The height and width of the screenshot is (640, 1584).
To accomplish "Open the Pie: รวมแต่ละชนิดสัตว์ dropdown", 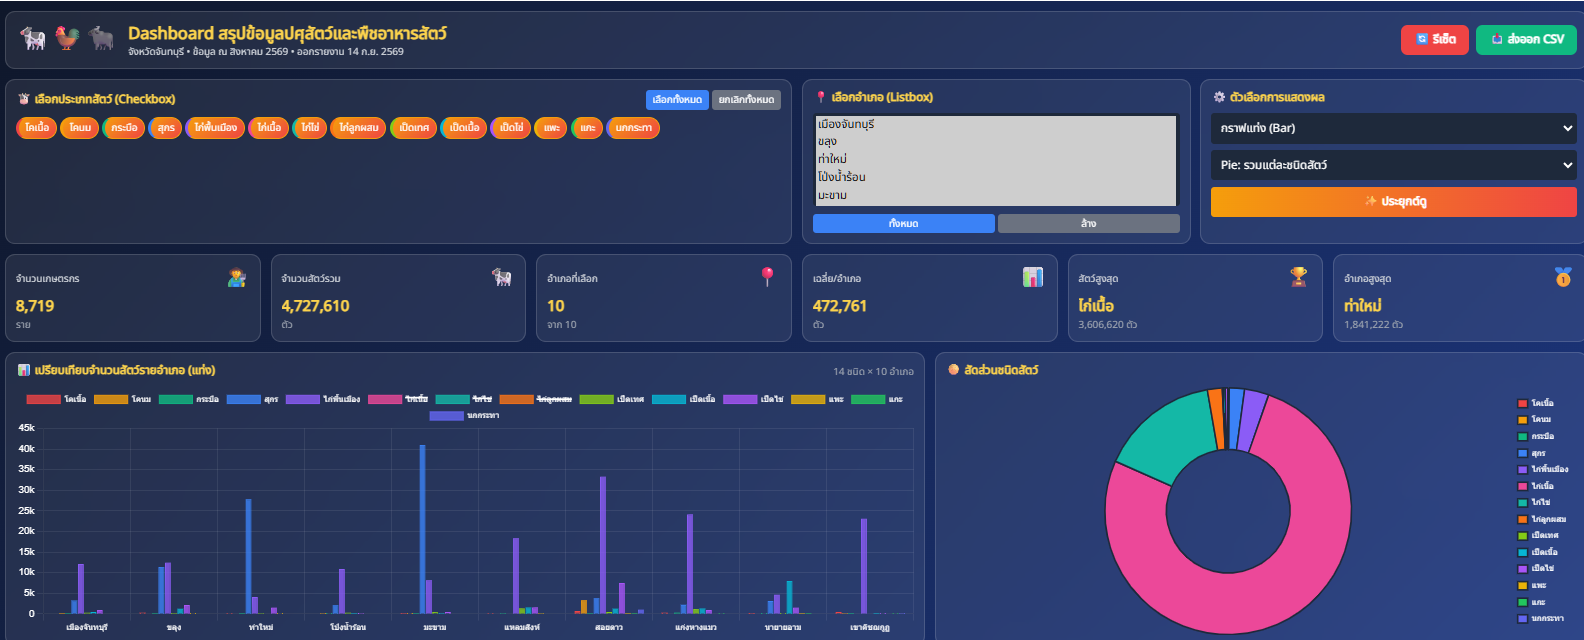I will [1394, 165].
